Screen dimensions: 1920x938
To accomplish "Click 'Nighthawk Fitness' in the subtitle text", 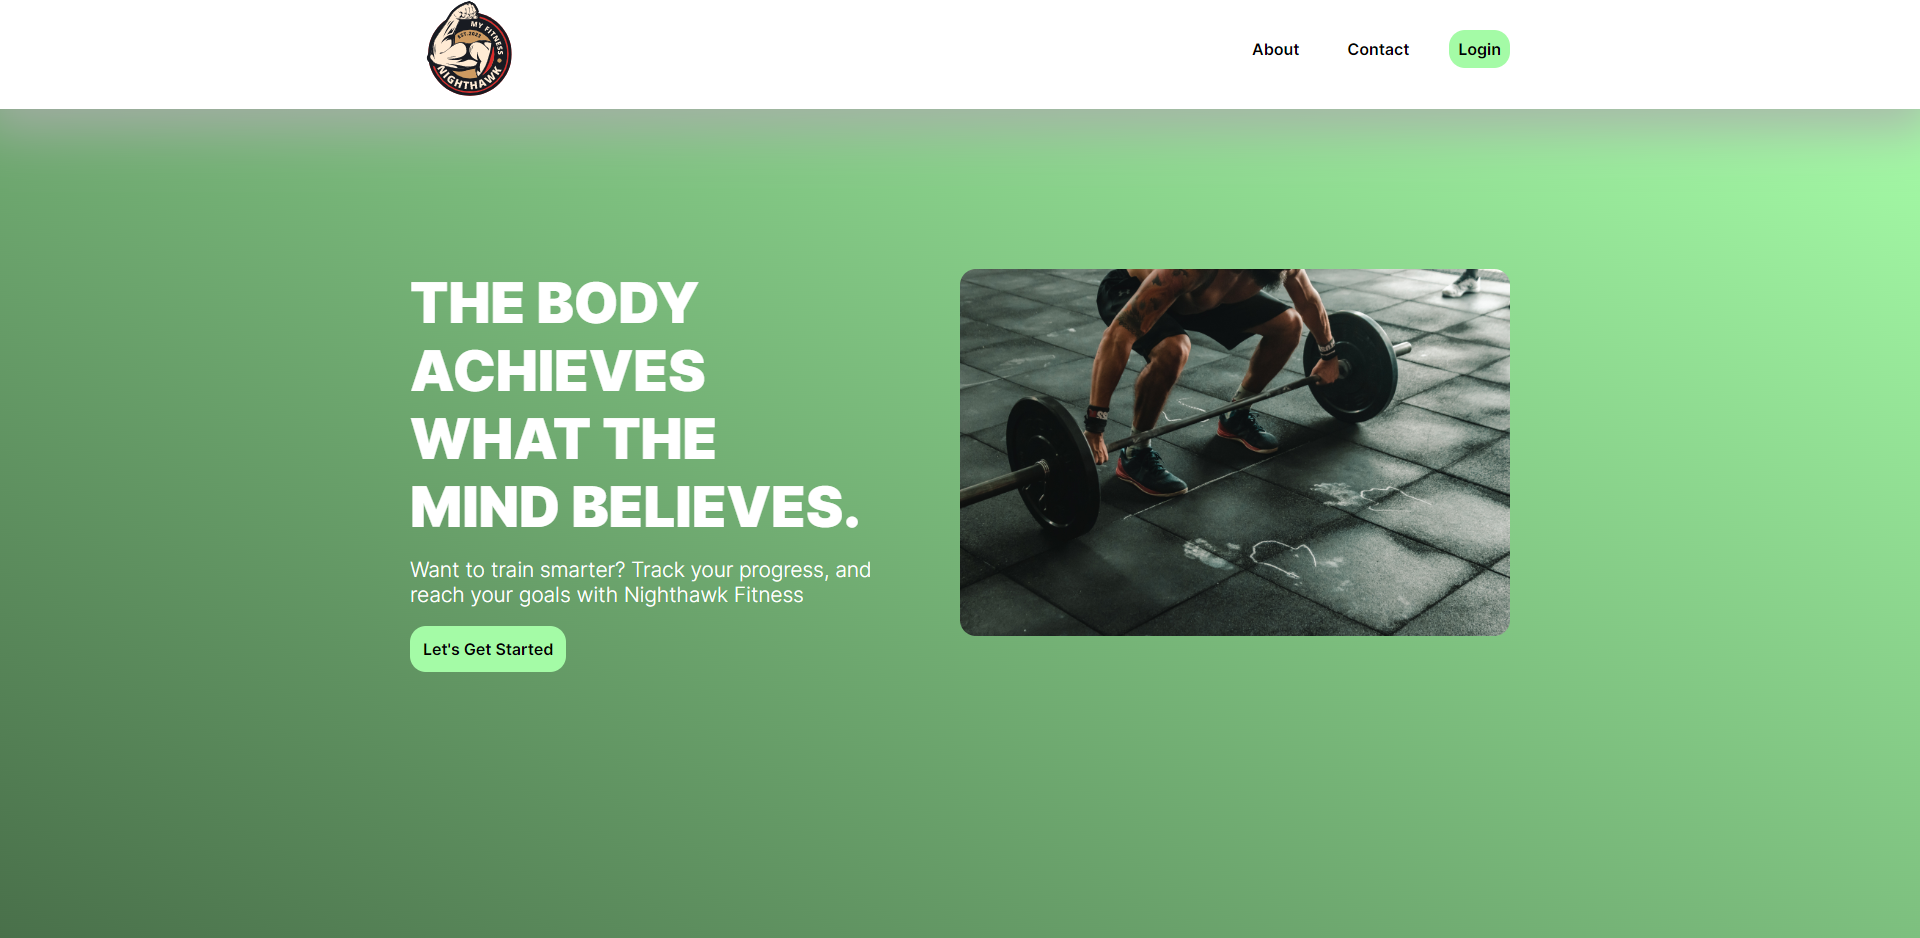I will pyautogui.click(x=714, y=595).
